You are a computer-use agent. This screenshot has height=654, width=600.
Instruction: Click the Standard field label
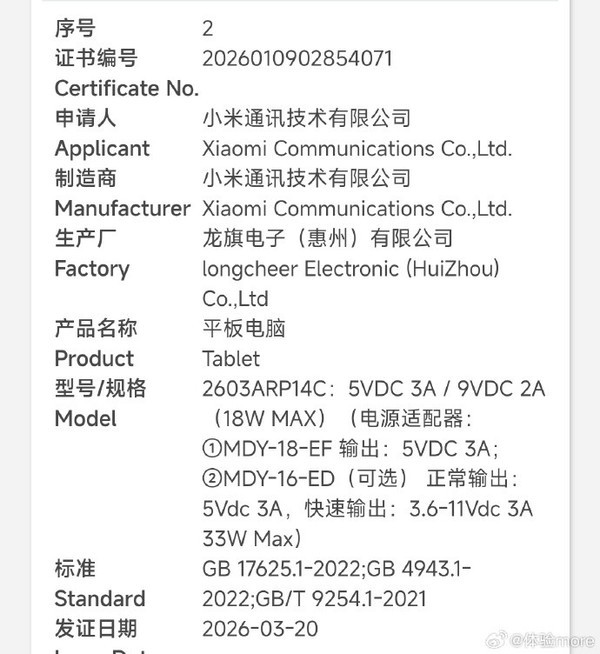pyautogui.click(x=100, y=598)
